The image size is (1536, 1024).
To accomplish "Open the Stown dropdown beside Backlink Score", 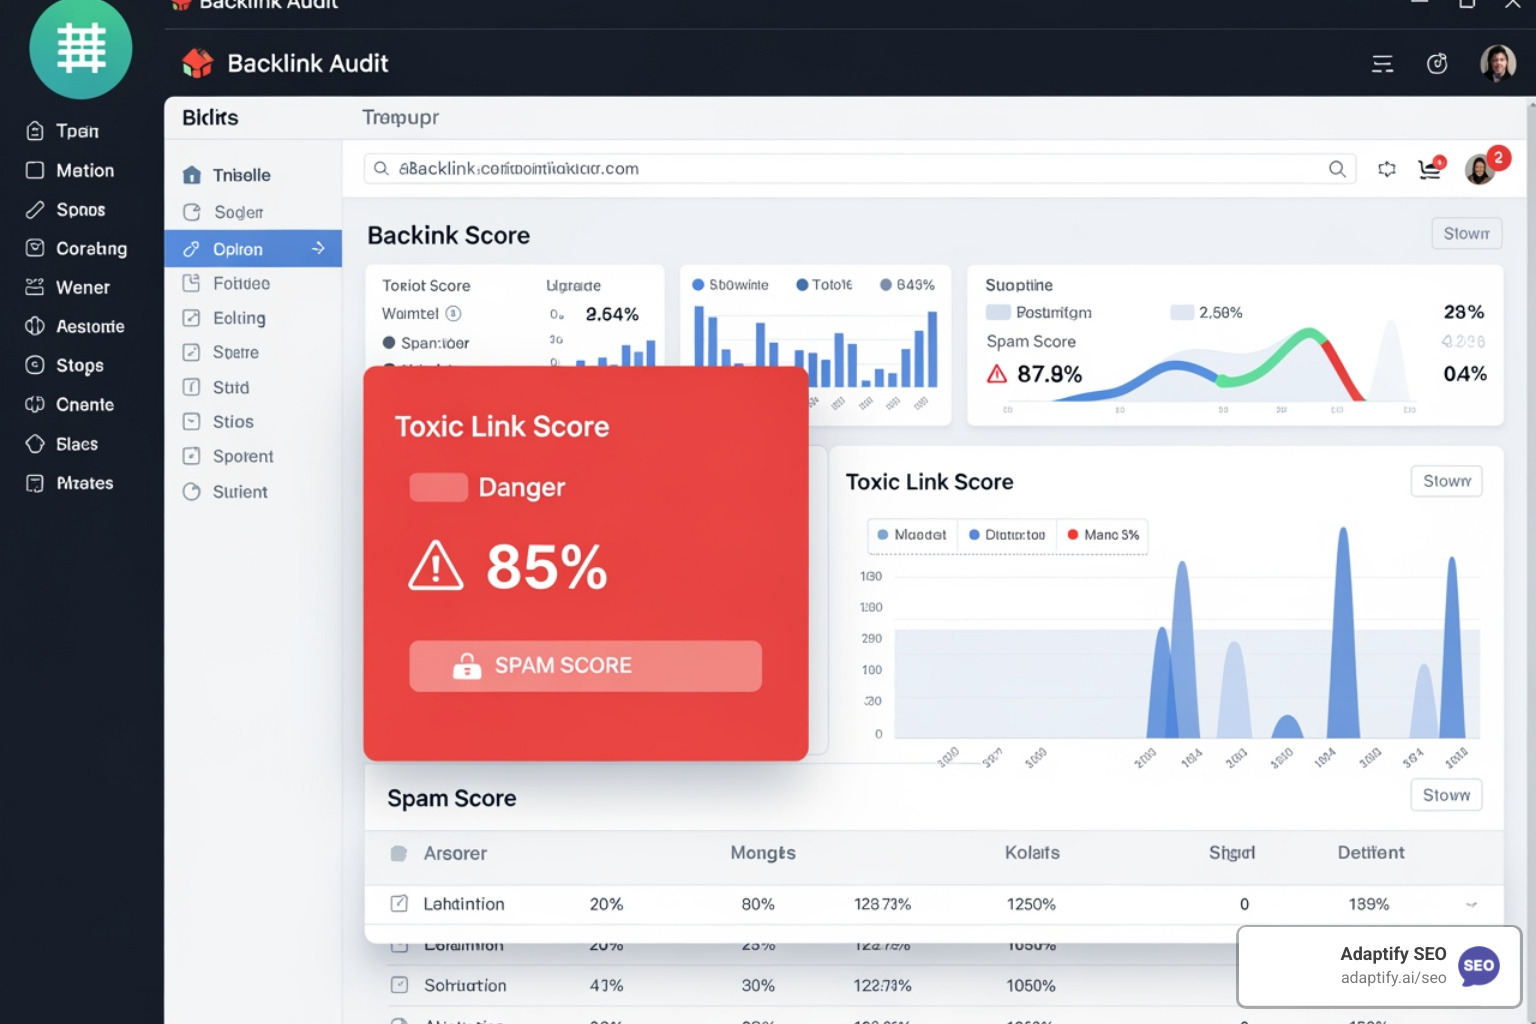I will pos(1466,233).
